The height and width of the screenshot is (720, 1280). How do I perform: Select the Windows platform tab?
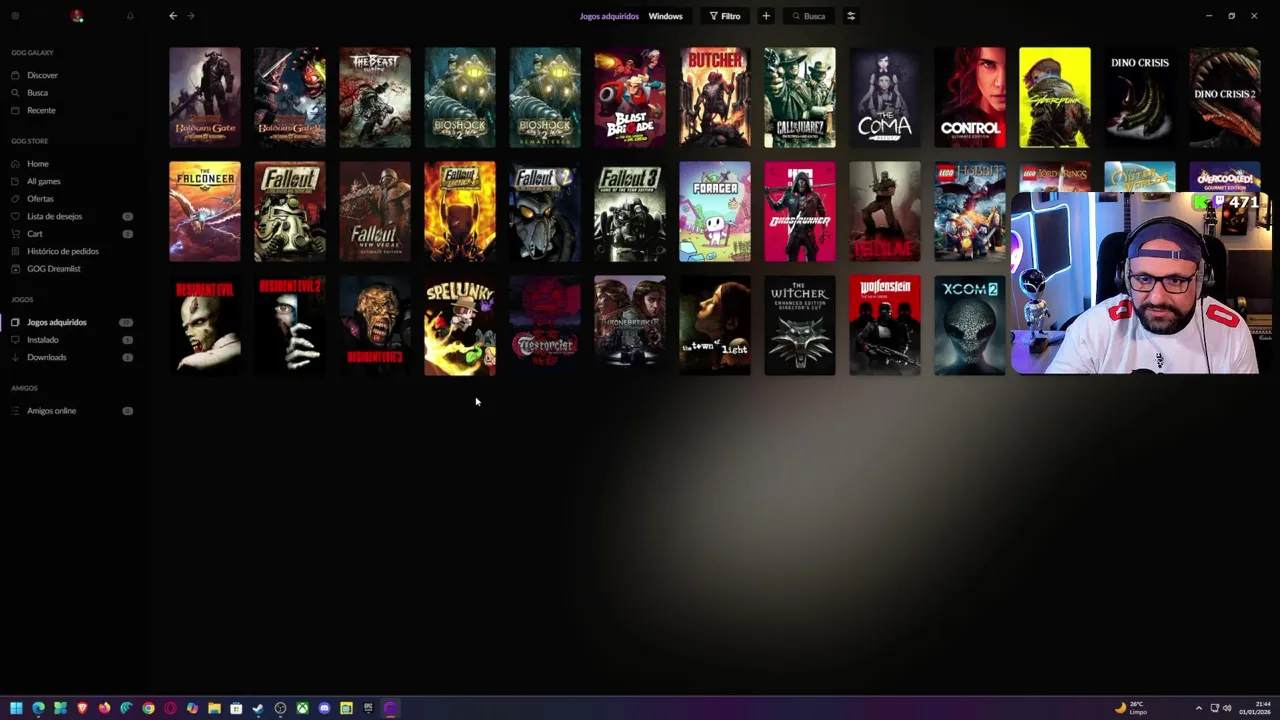tap(665, 16)
